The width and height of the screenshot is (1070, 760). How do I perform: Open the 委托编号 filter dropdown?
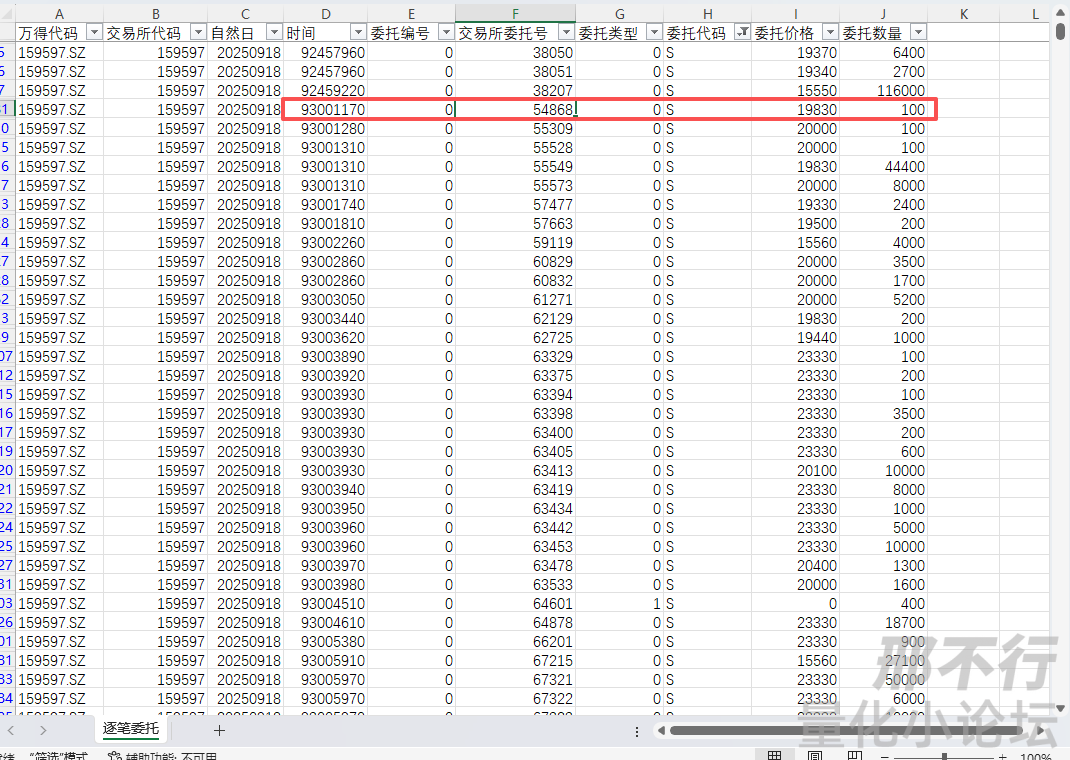click(446, 33)
